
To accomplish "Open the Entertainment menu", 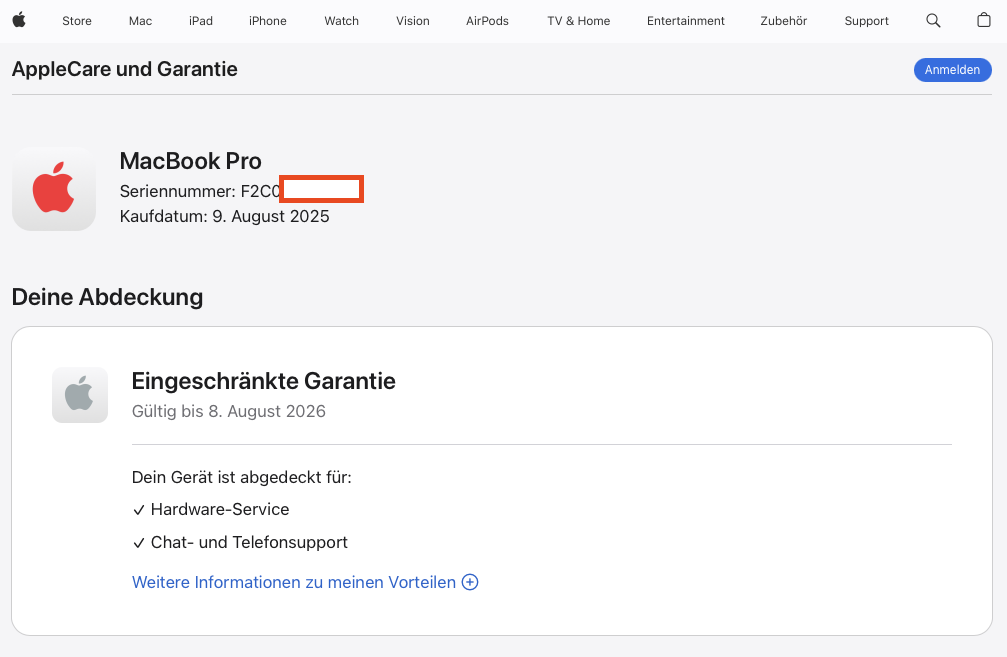I will tap(685, 21).
